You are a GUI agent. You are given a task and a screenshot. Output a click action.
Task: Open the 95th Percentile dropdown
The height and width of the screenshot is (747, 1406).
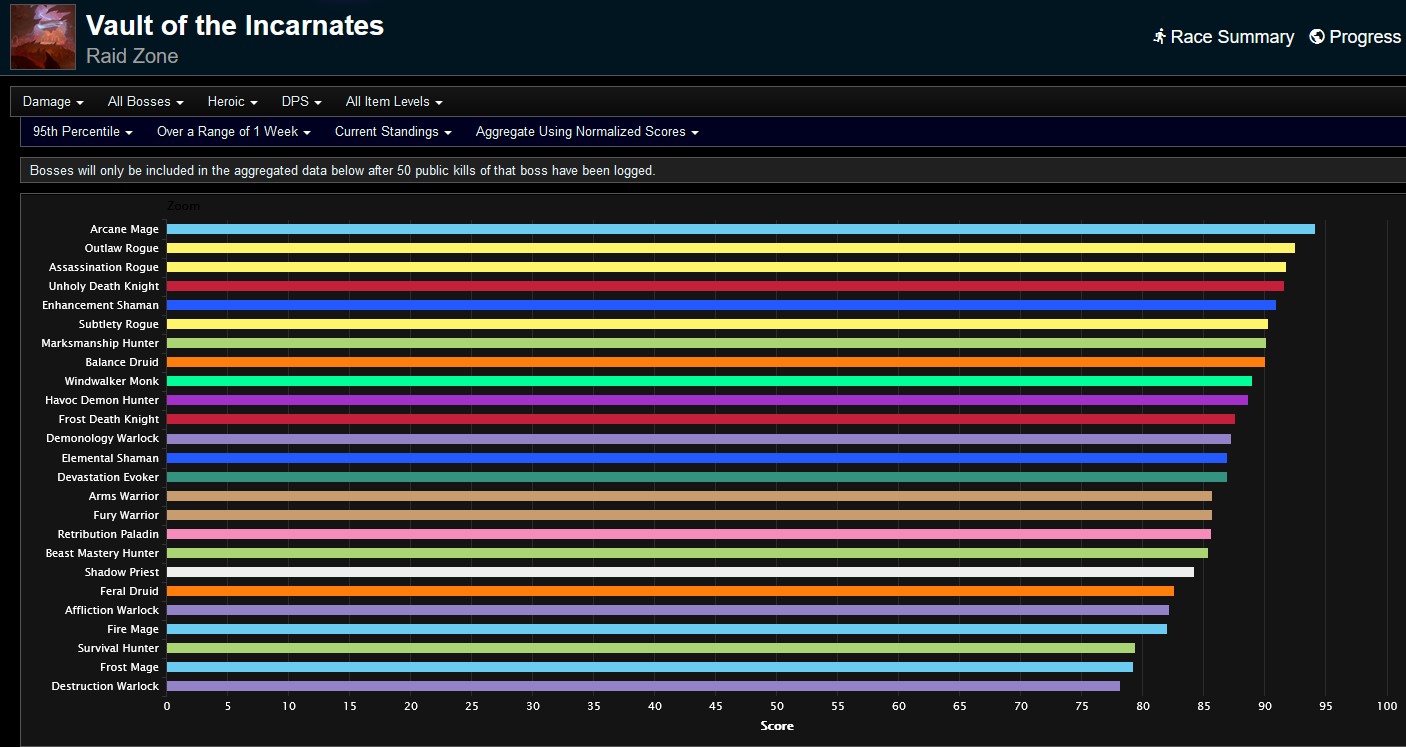81,131
